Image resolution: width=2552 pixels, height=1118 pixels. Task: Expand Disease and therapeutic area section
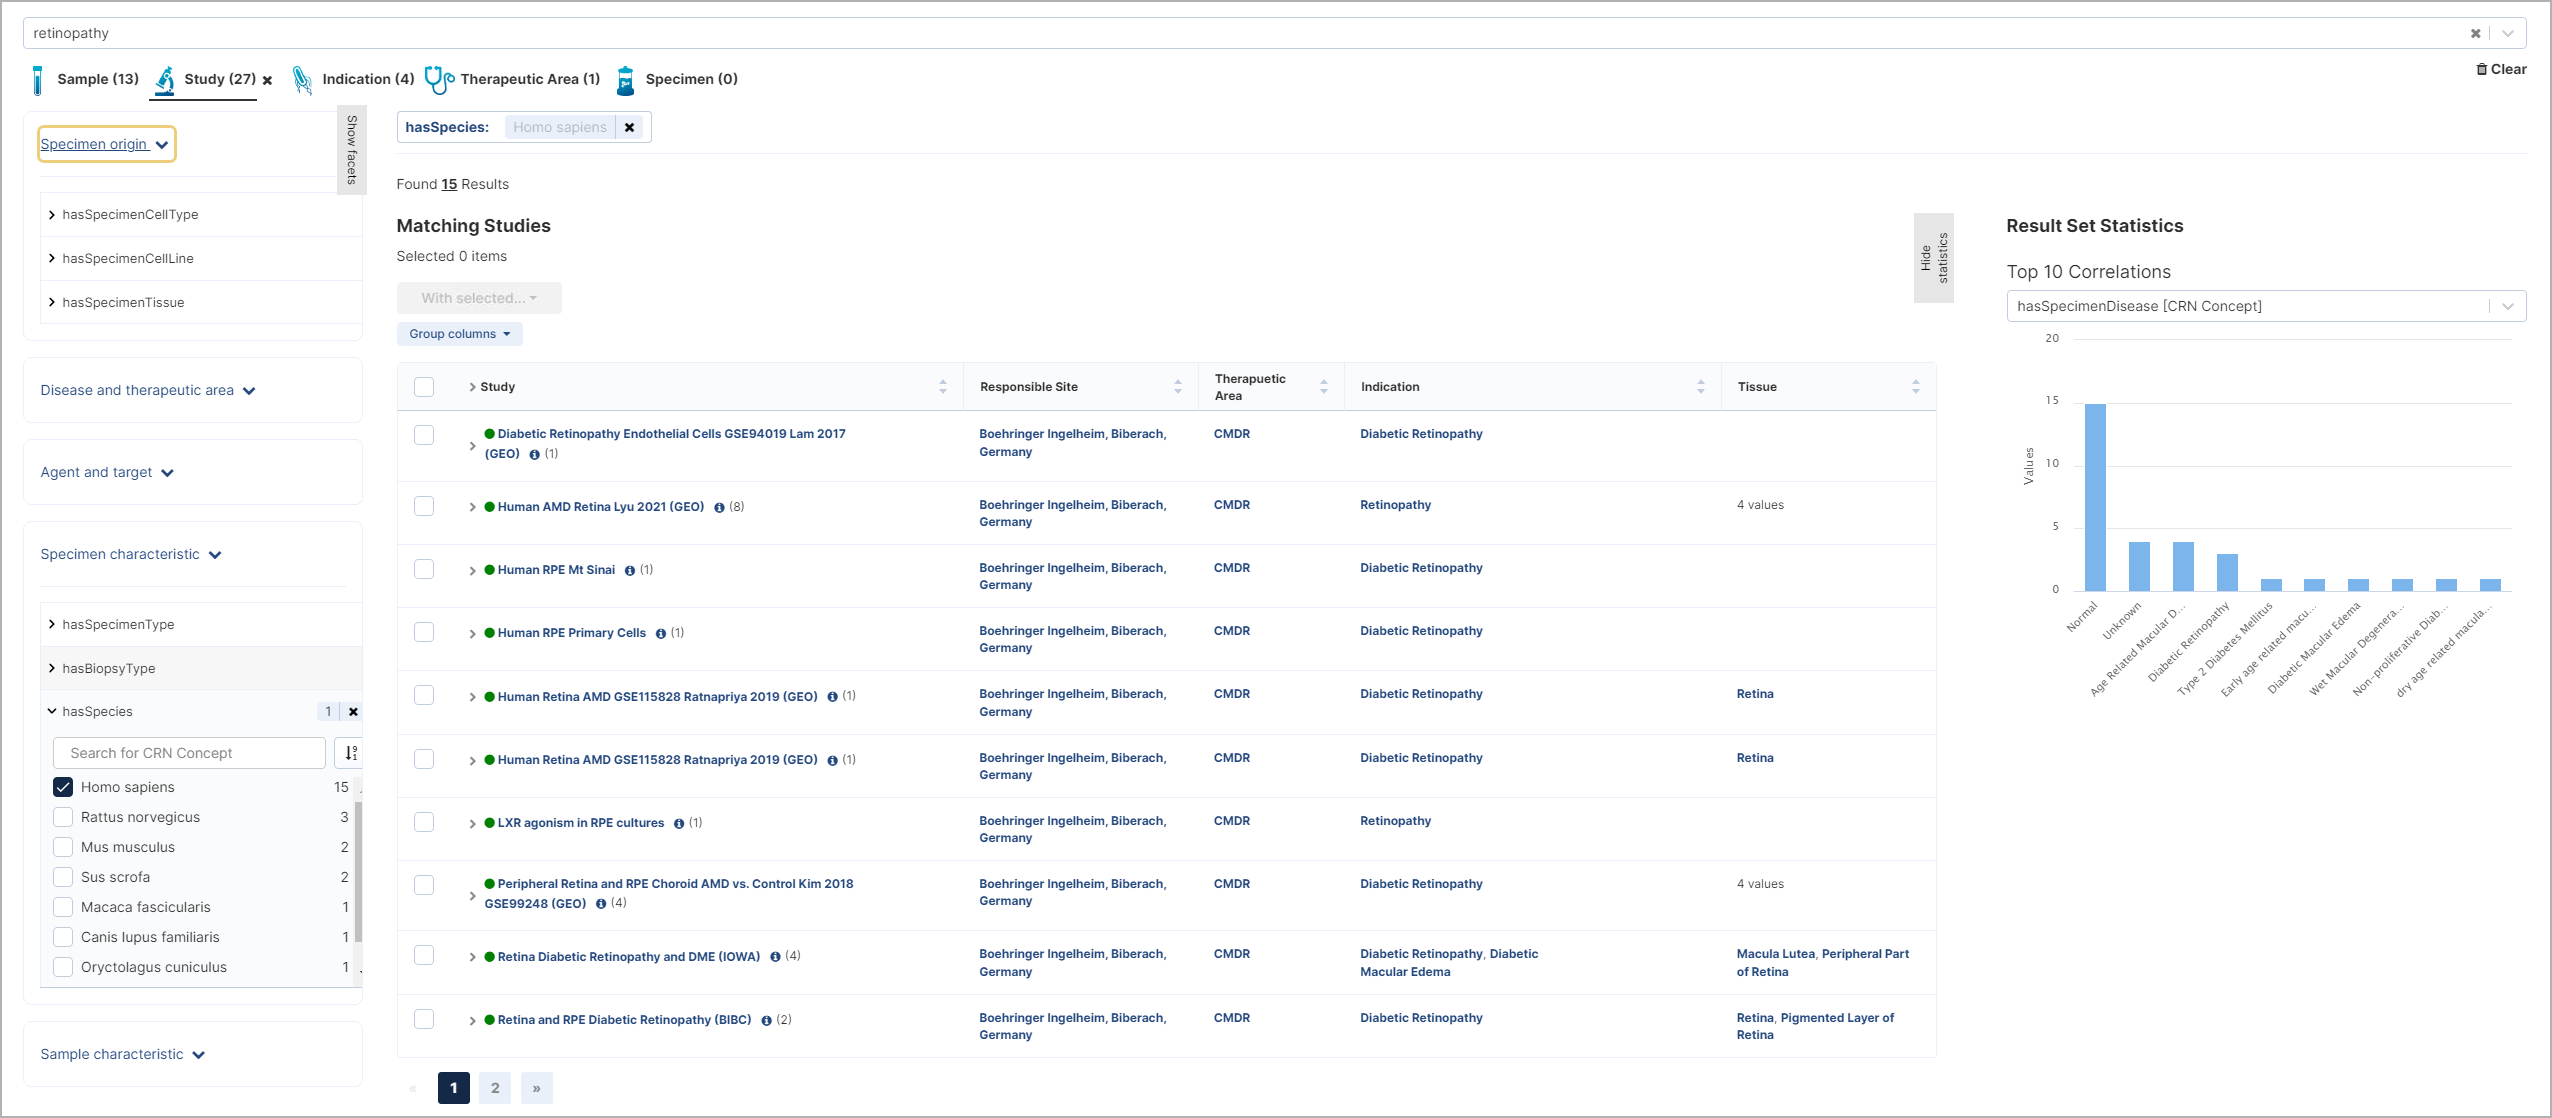pos(148,391)
